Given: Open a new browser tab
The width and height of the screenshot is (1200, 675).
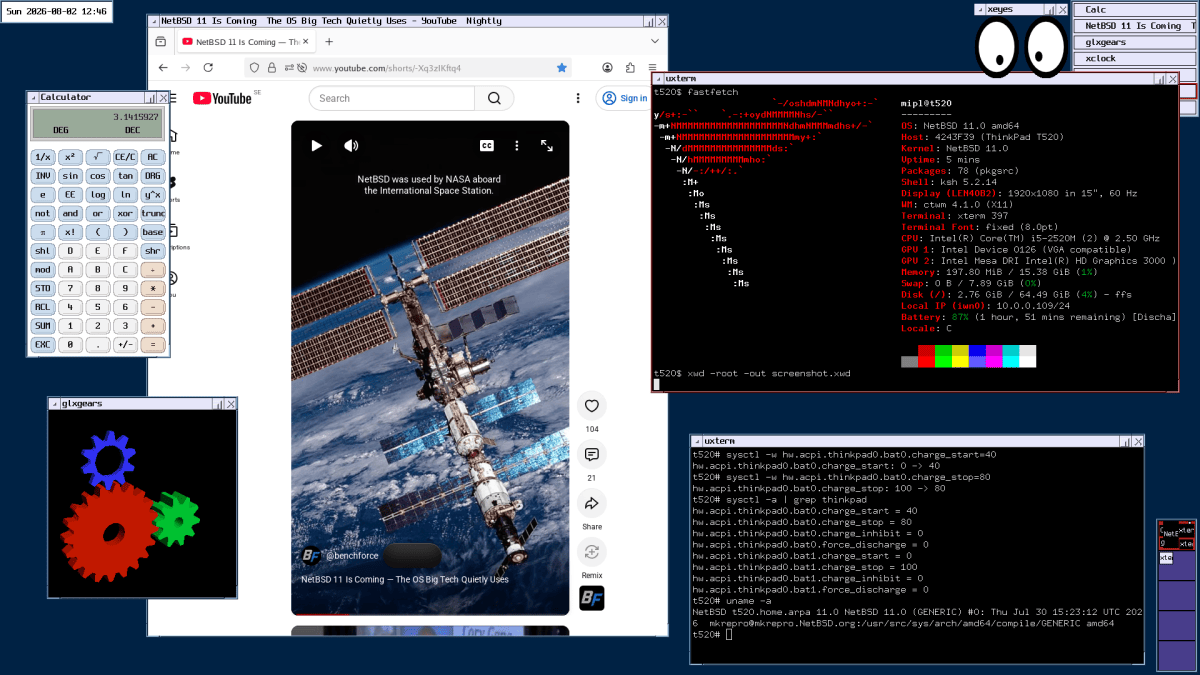Looking at the screenshot, I should [x=329, y=42].
